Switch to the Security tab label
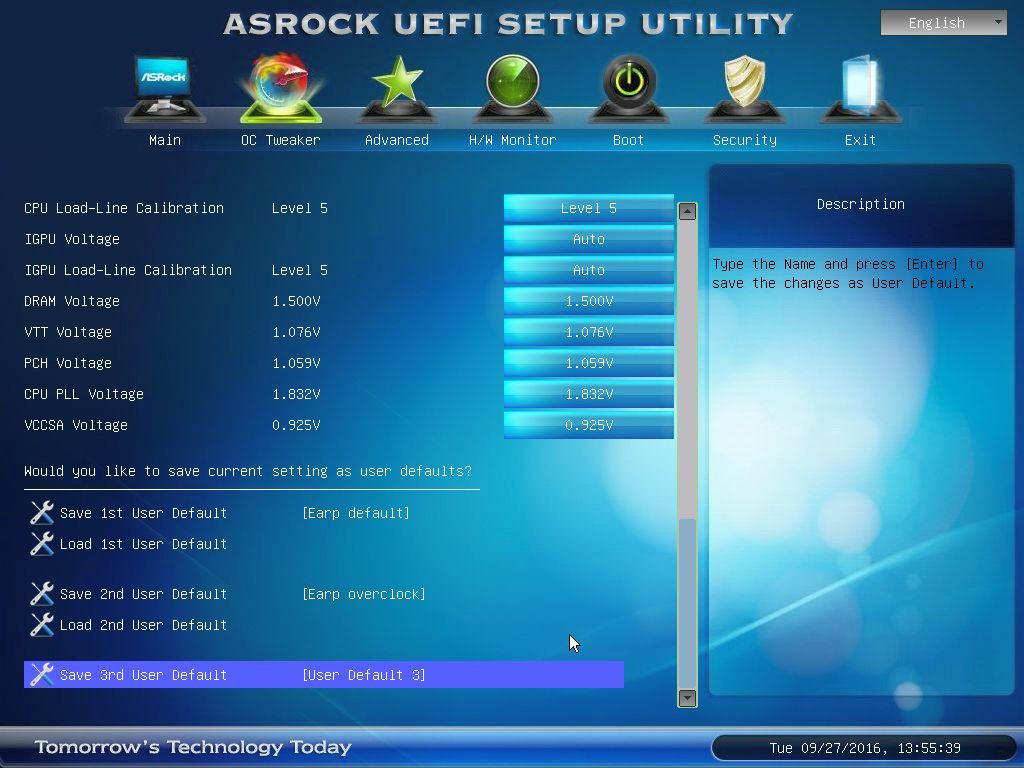 click(744, 140)
